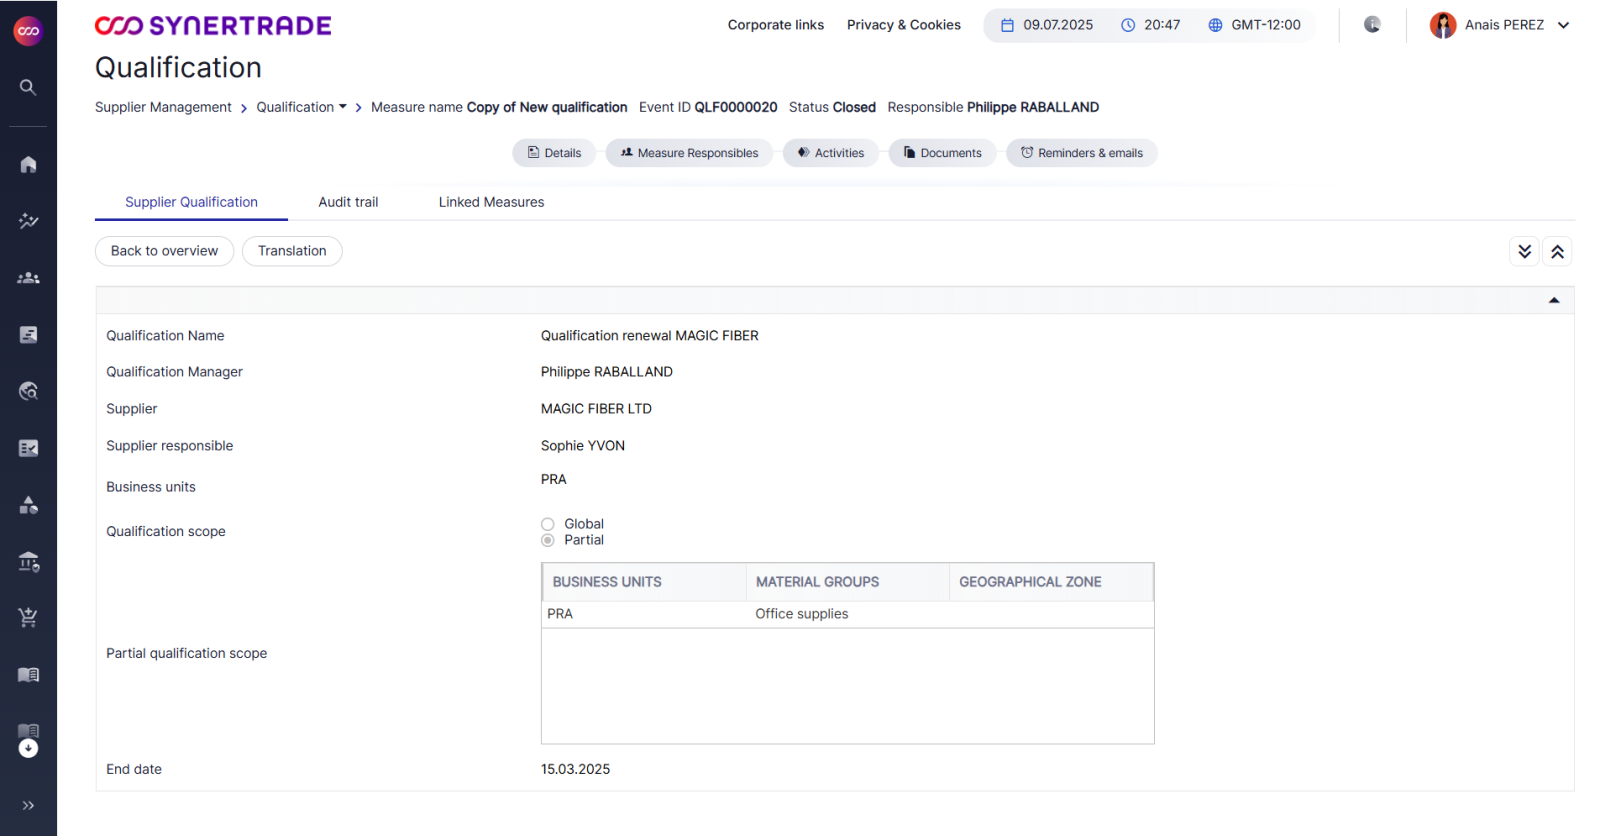Open the shapes sidebar icon
The image size is (1600, 836).
pos(28,505)
